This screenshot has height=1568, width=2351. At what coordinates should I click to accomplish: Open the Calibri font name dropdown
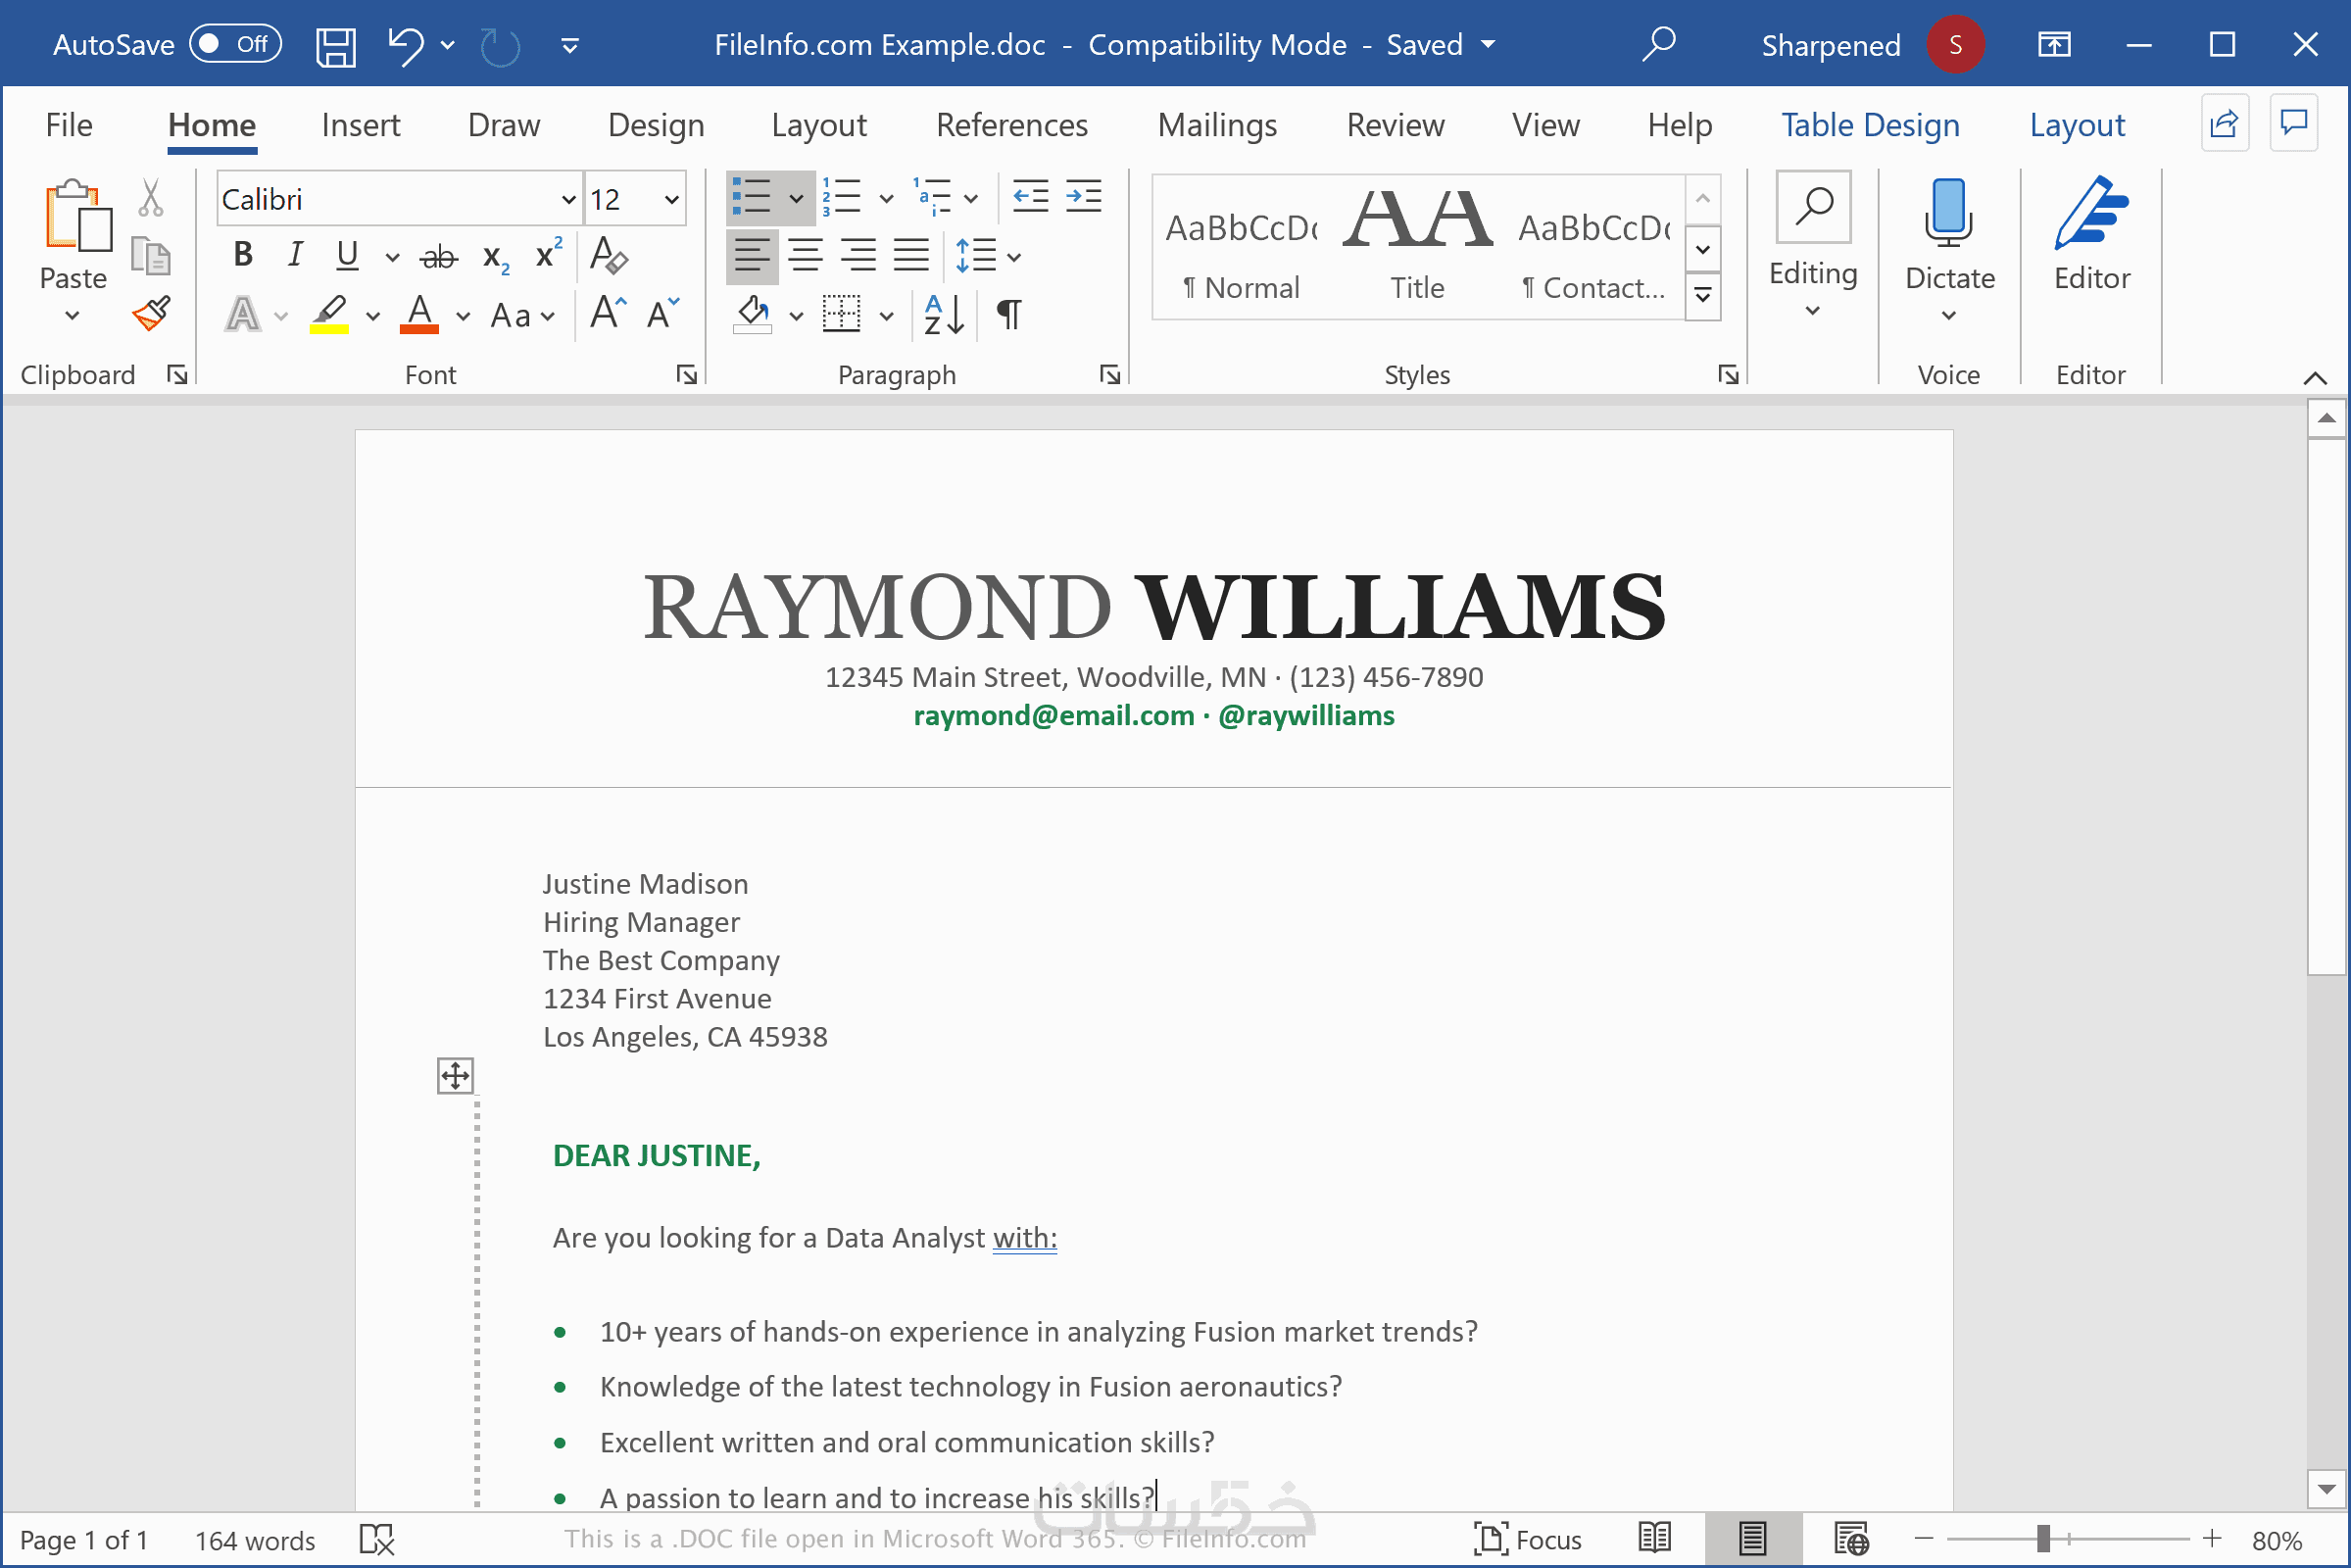pyautogui.click(x=568, y=200)
